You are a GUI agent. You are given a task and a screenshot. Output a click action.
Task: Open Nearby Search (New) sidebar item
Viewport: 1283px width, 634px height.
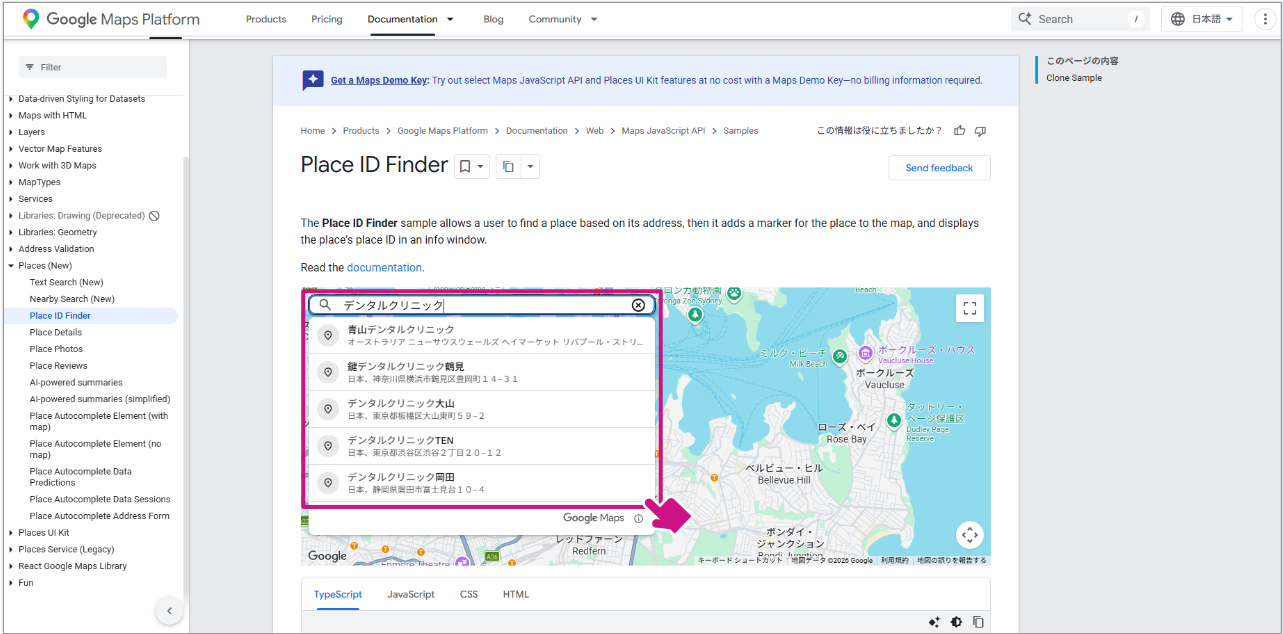(x=72, y=299)
